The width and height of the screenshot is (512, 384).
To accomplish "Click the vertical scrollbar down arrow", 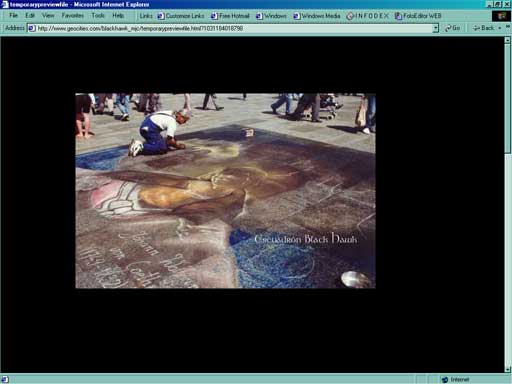I will pos(508,369).
